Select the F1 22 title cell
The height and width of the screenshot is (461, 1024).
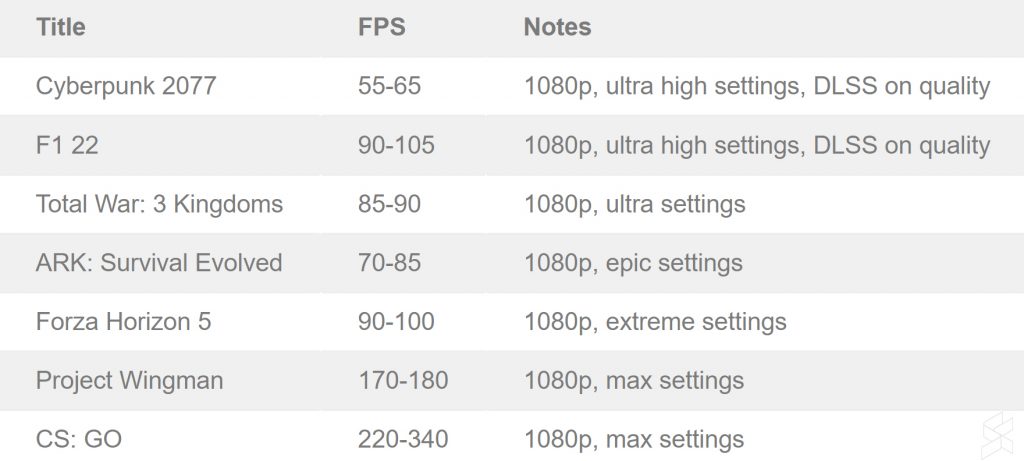pyautogui.click(x=67, y=146)
